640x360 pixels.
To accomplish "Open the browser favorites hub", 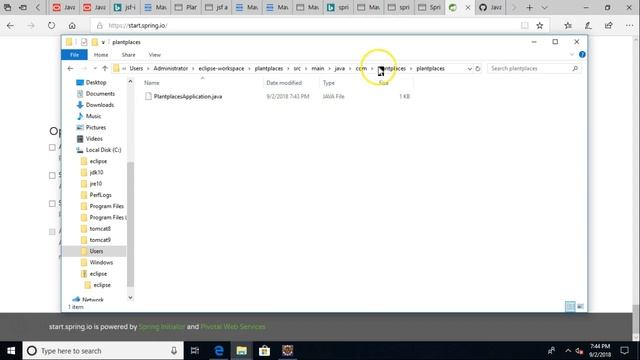I will [x=568, y=25].
